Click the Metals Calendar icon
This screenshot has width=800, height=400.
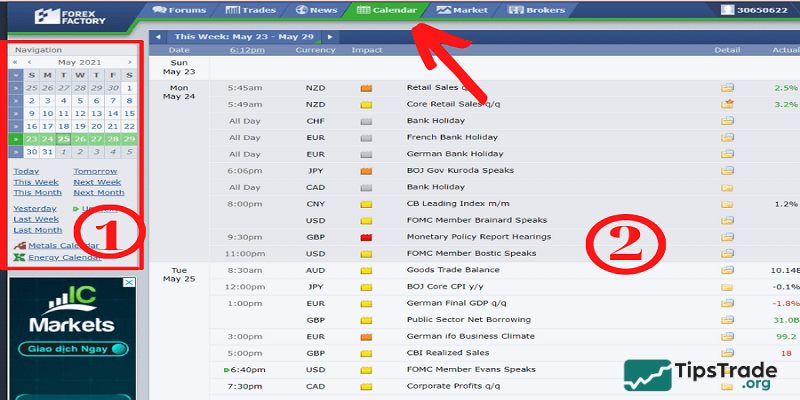click(20, 245)
